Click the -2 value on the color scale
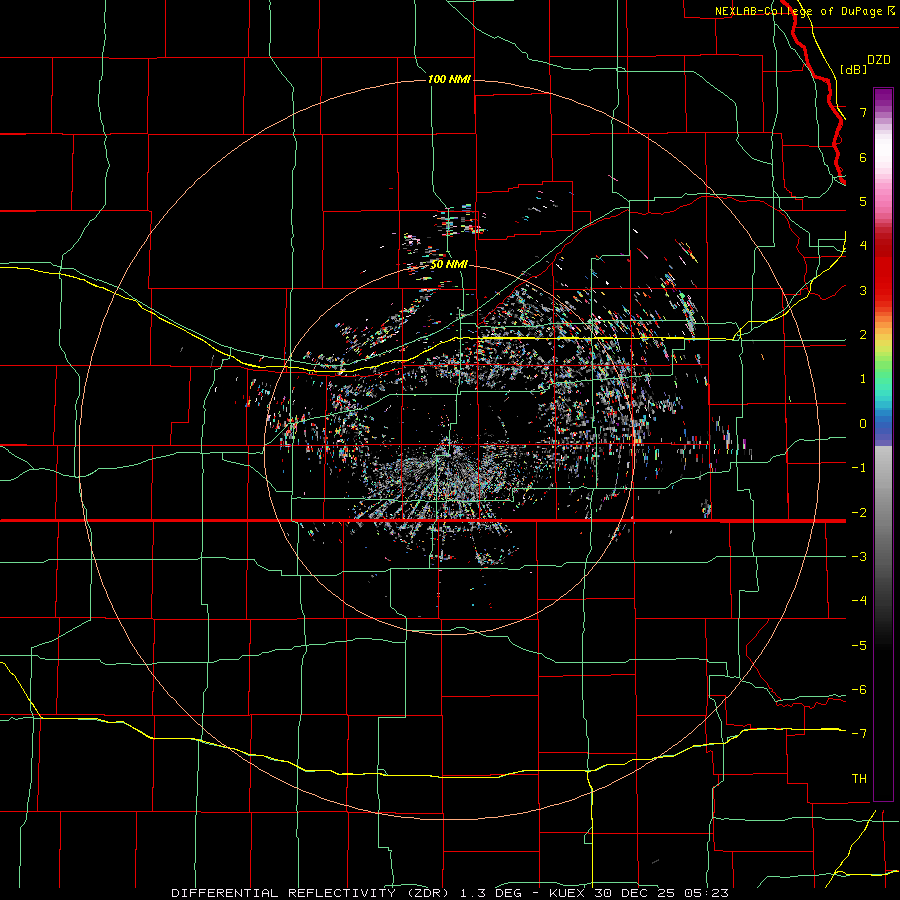Screen dimensions: 900x900 (x=859, y=512)
